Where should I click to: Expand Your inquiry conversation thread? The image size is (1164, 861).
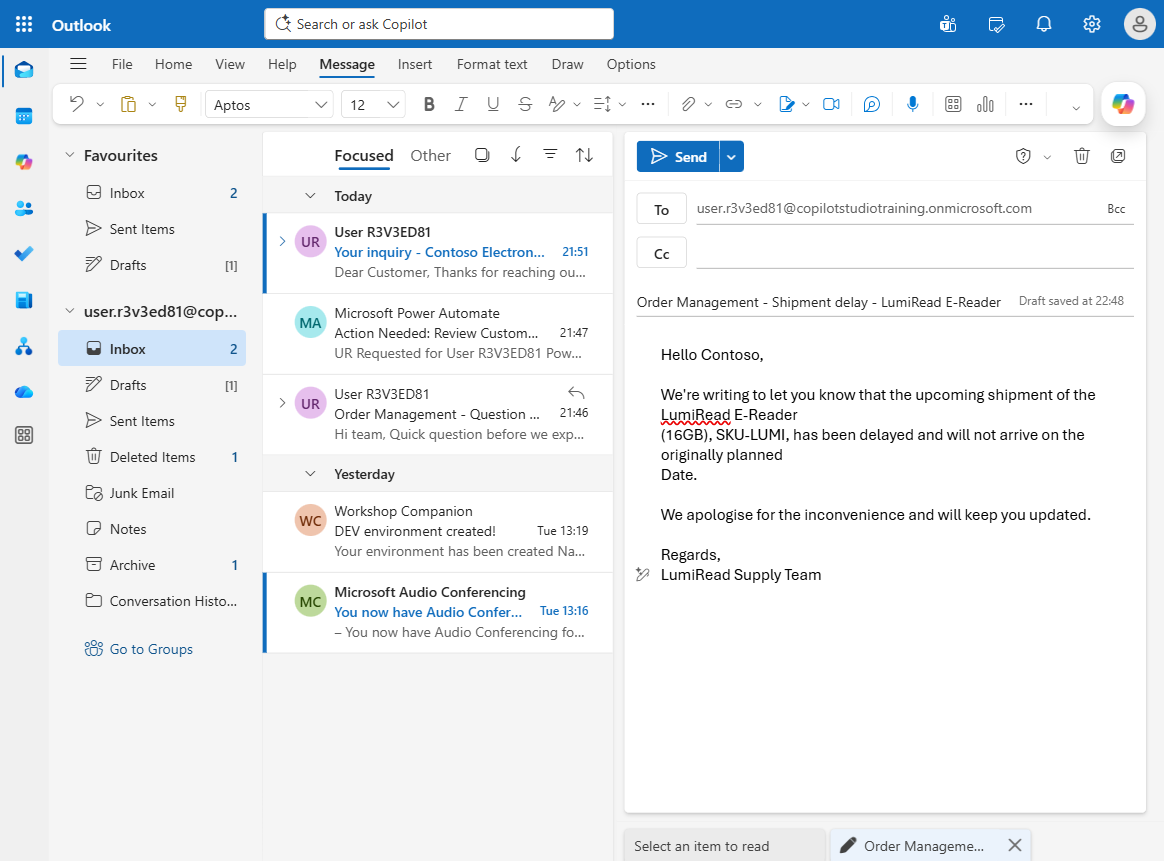[x=282, y=241]
